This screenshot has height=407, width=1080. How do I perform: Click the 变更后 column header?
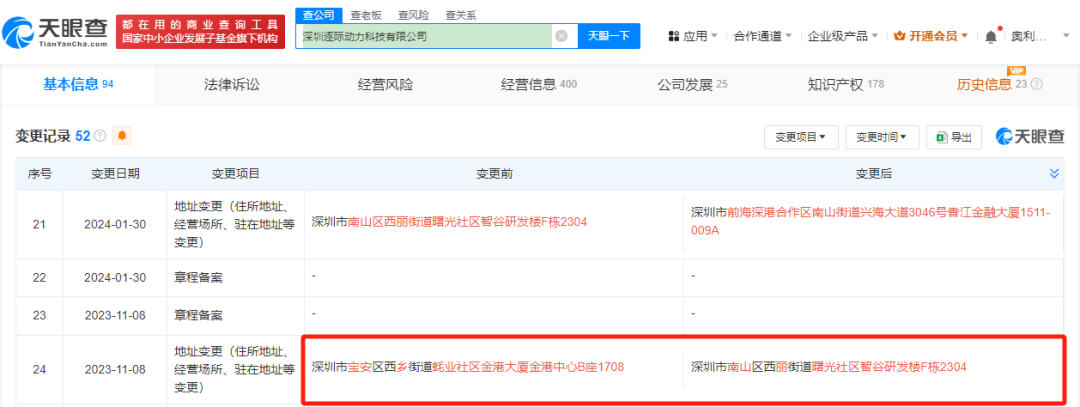(873, 174)
